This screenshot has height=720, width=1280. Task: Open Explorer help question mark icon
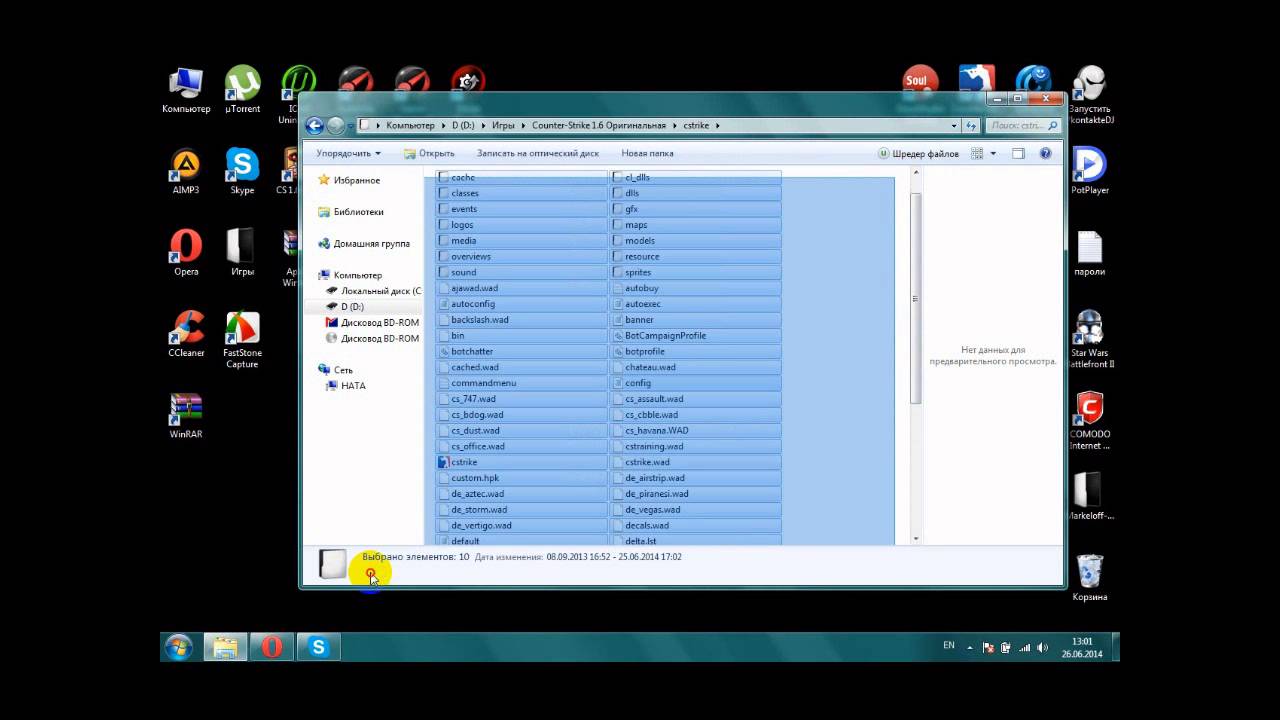tap(1045, 153)
